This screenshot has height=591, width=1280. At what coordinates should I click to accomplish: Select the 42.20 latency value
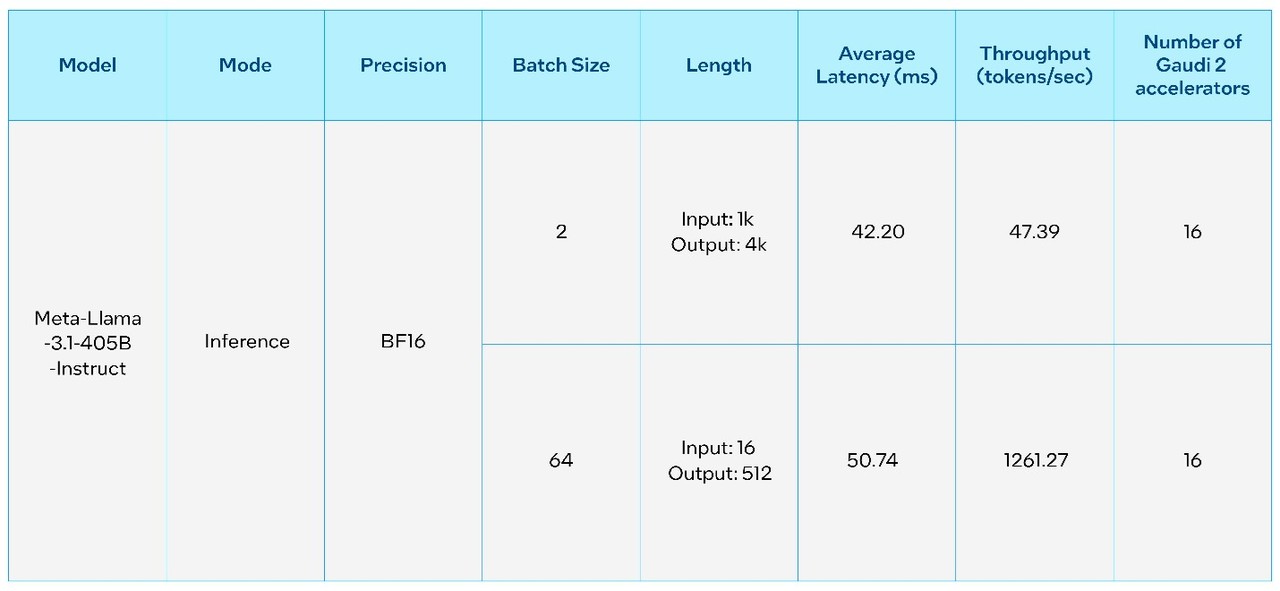click(877, 232)
